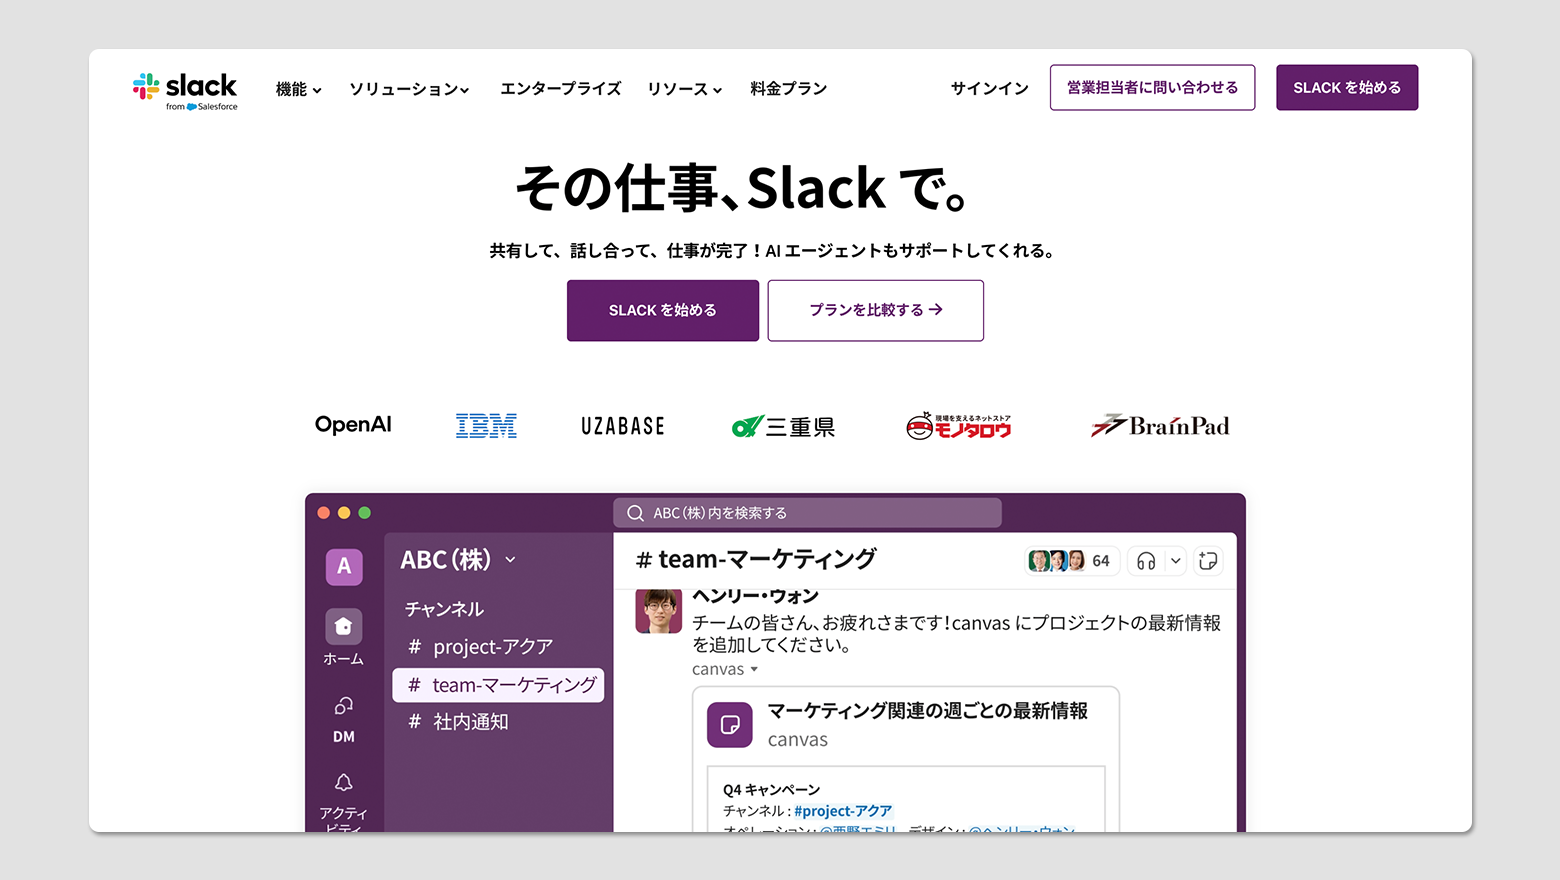Click the OpenAI logo

(x=353, y=425)
